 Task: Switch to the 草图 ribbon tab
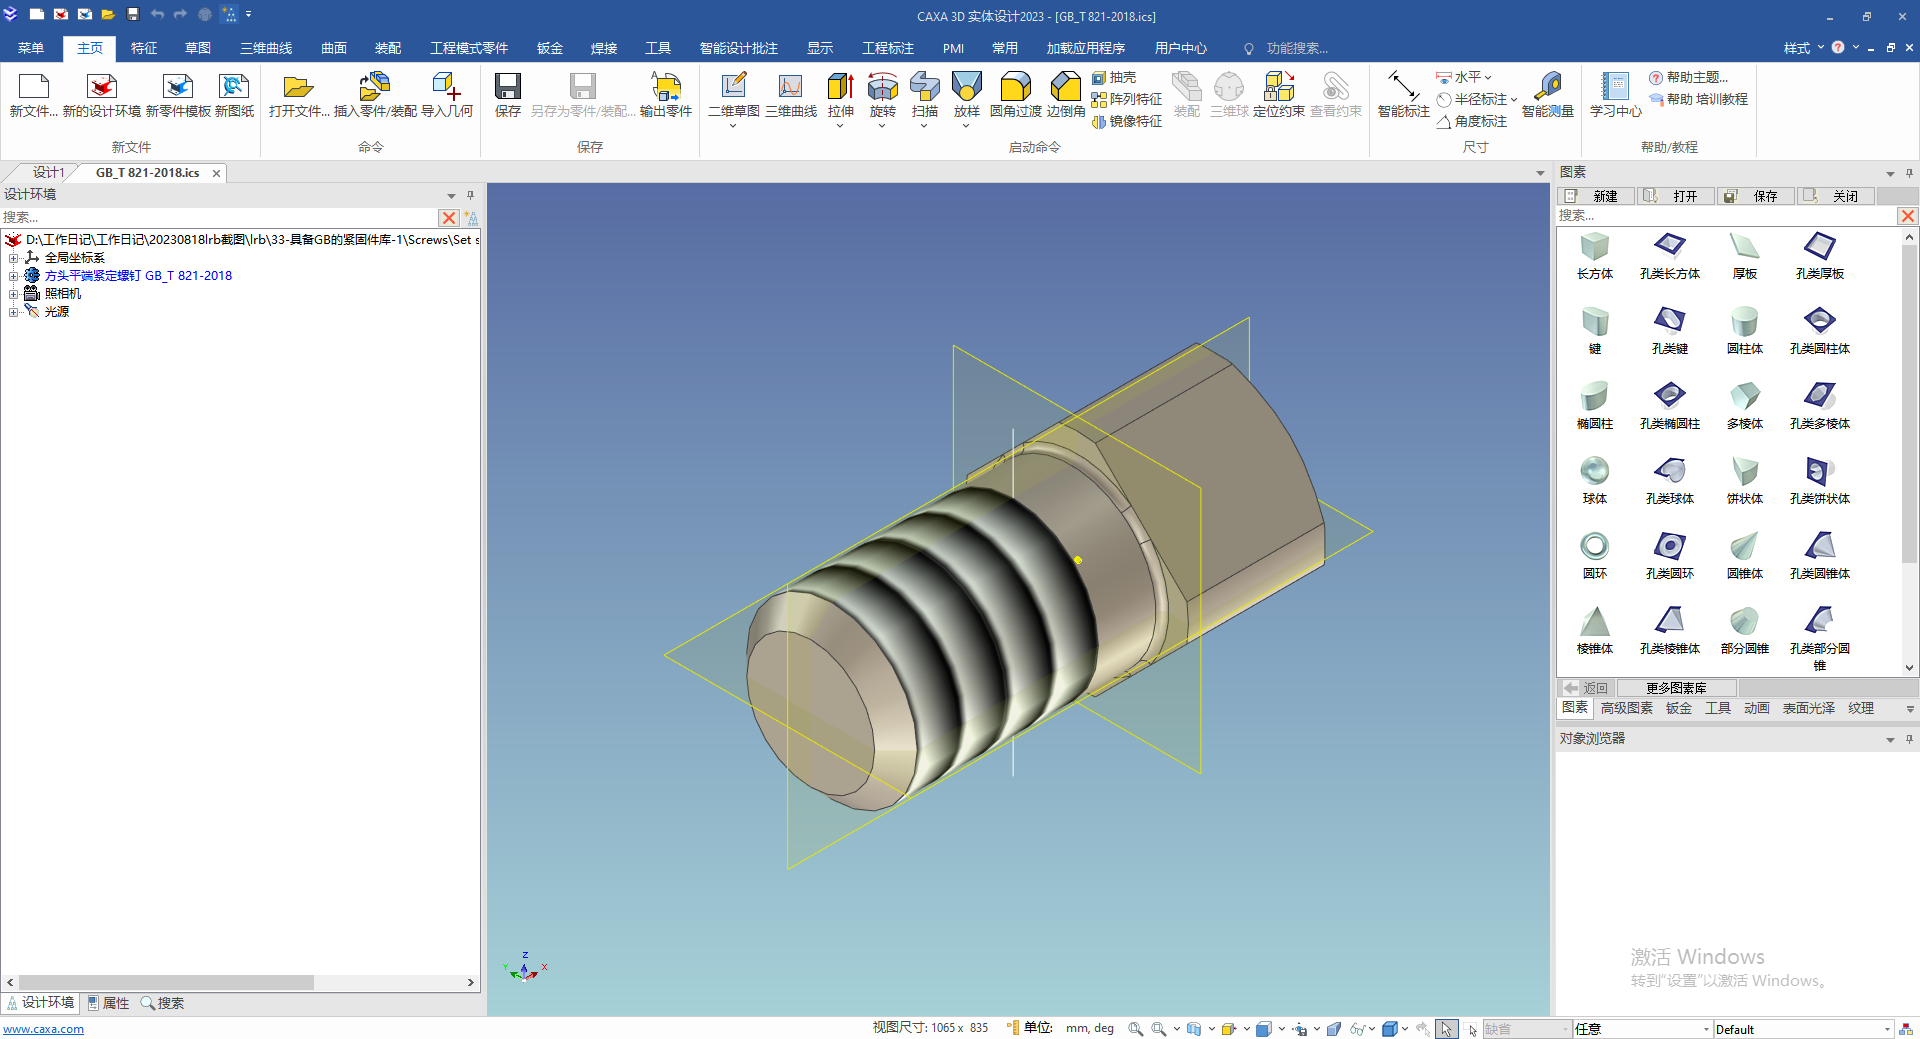pos(198,48)
